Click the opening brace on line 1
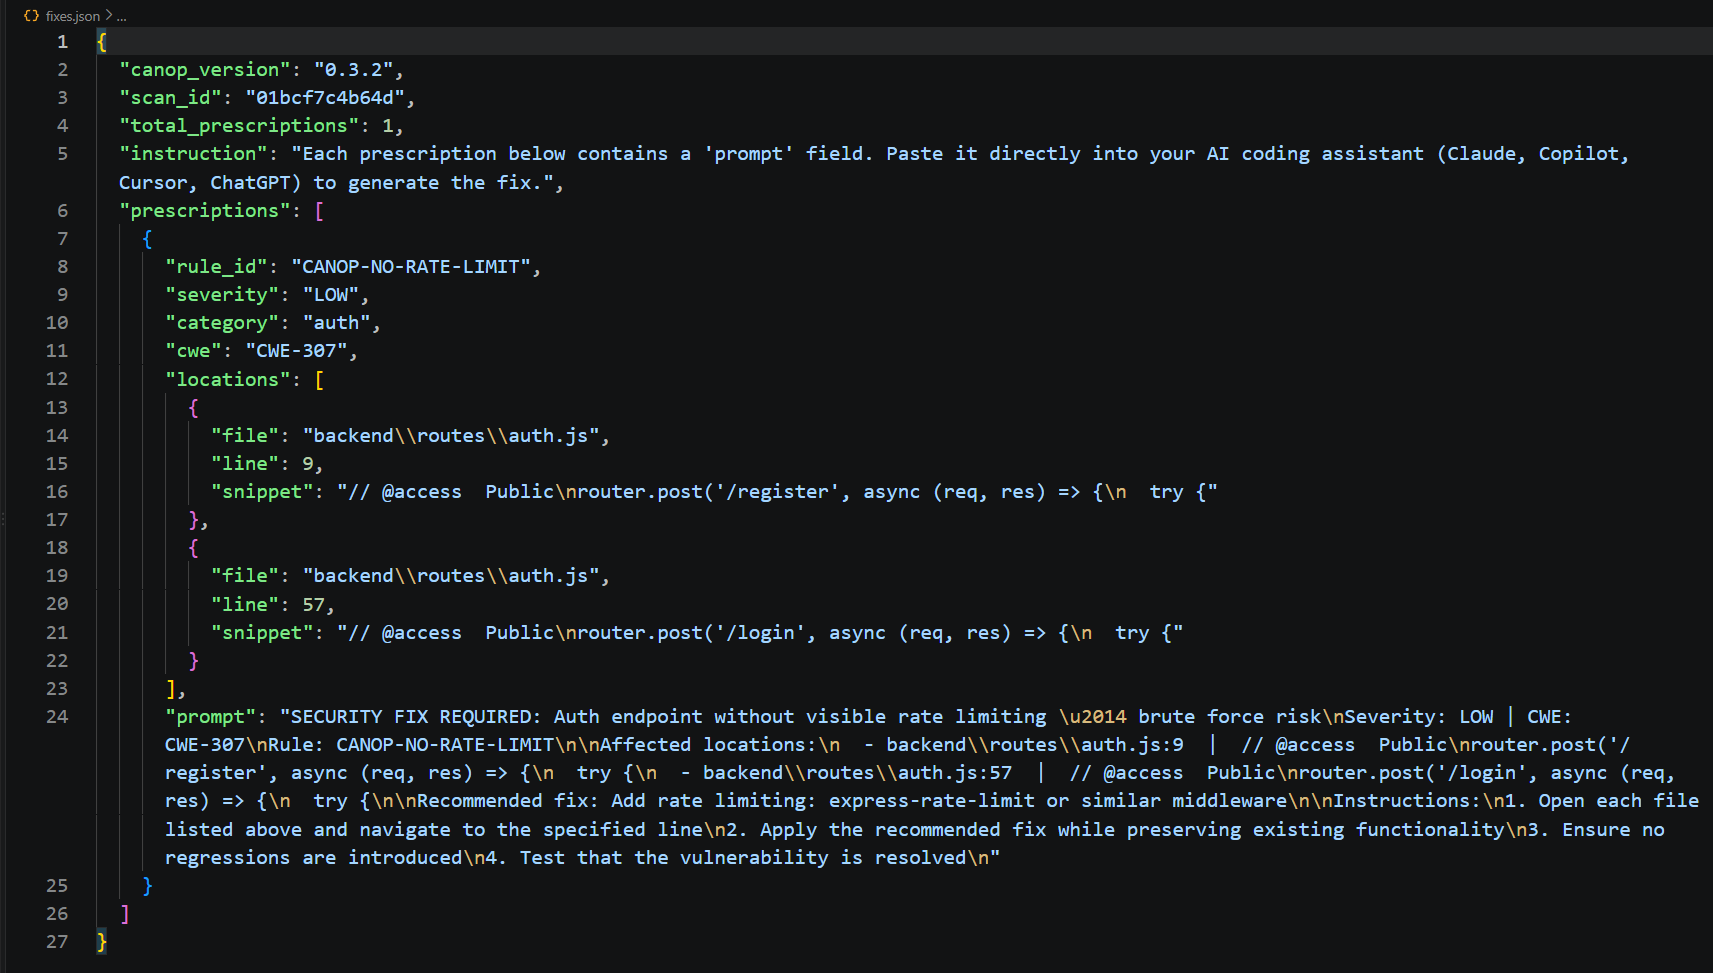The height and width of the screenshot is (973, 1713). [101, 42]
